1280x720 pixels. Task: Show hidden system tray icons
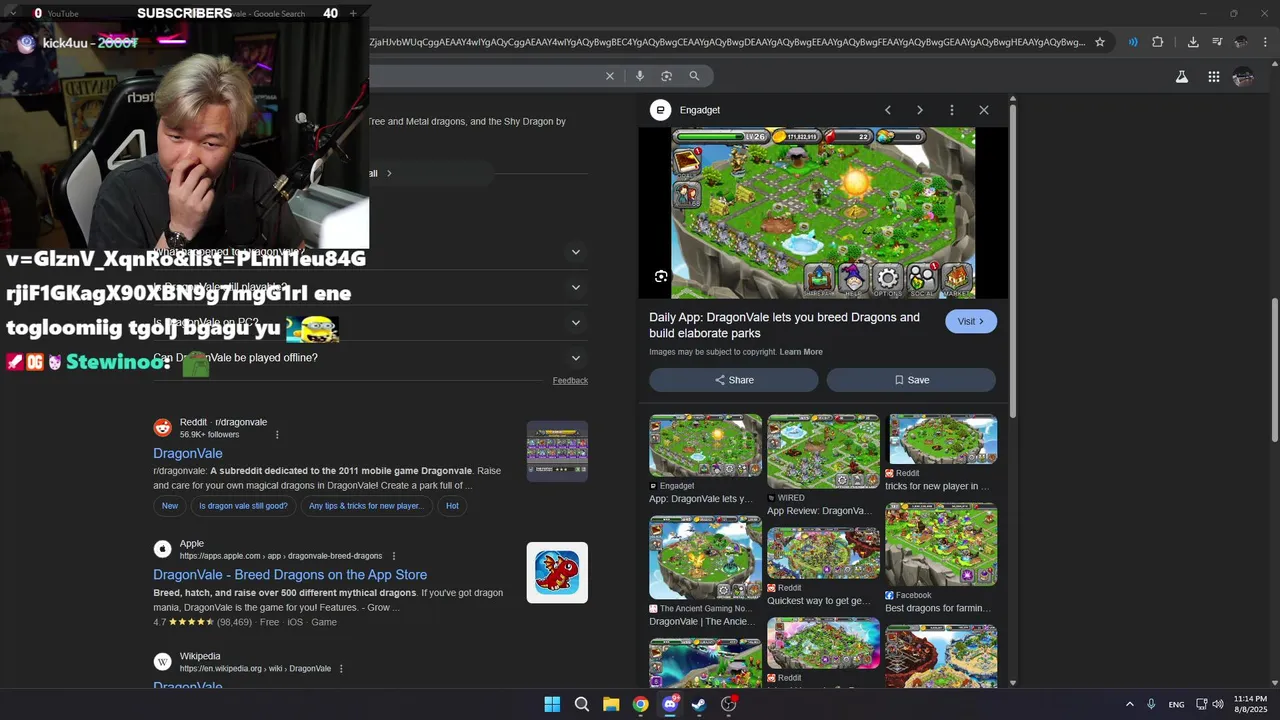point(1130,704)
